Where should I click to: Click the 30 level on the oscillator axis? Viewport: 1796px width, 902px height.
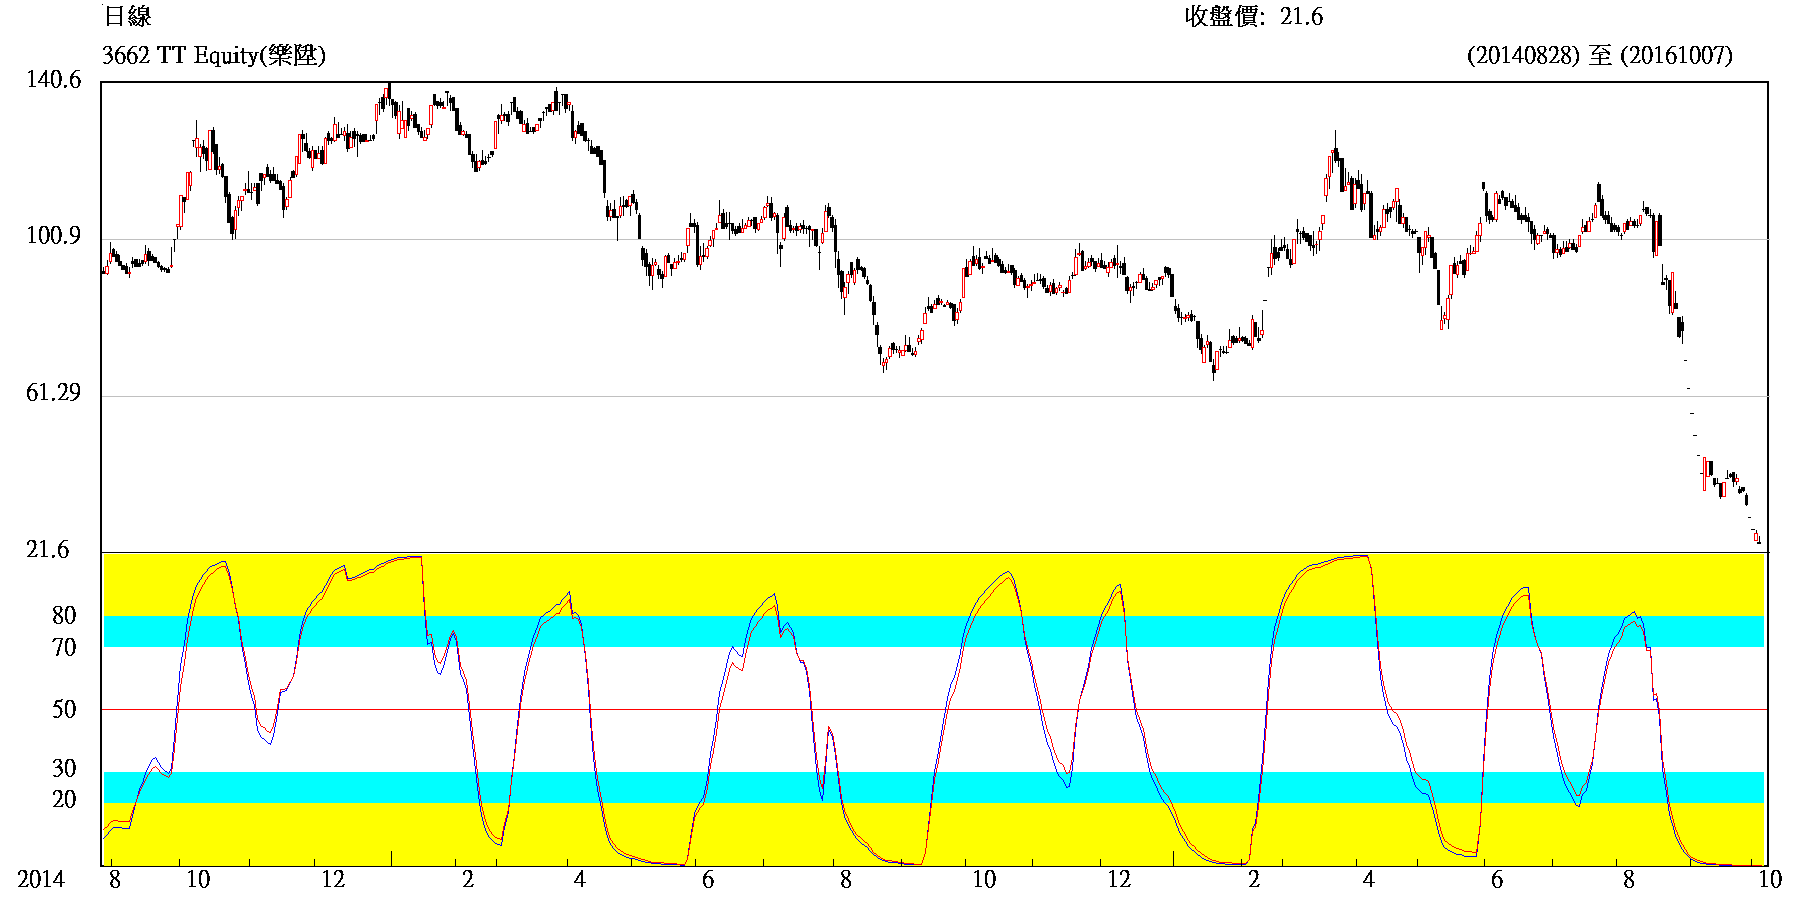pos(64,768)
